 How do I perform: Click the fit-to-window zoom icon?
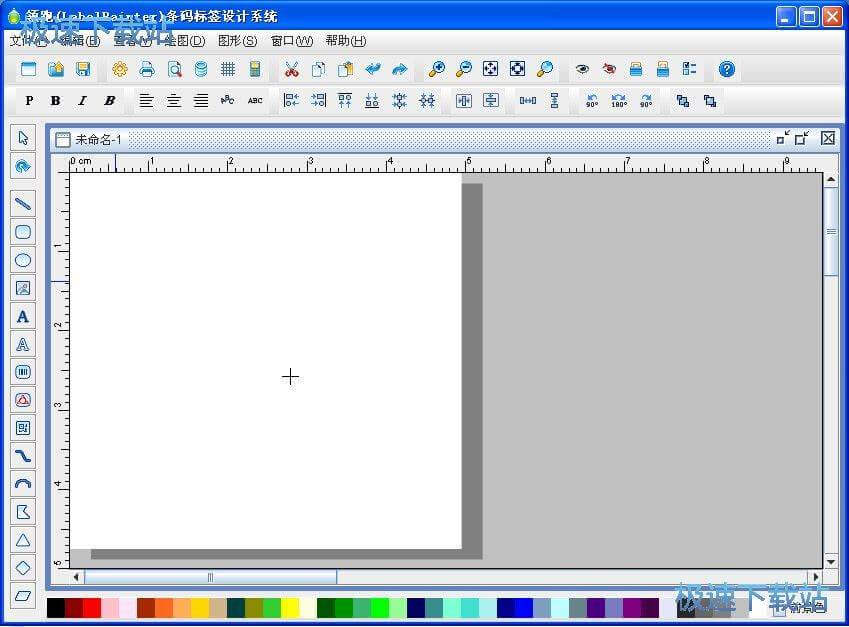tap(491, 69)
